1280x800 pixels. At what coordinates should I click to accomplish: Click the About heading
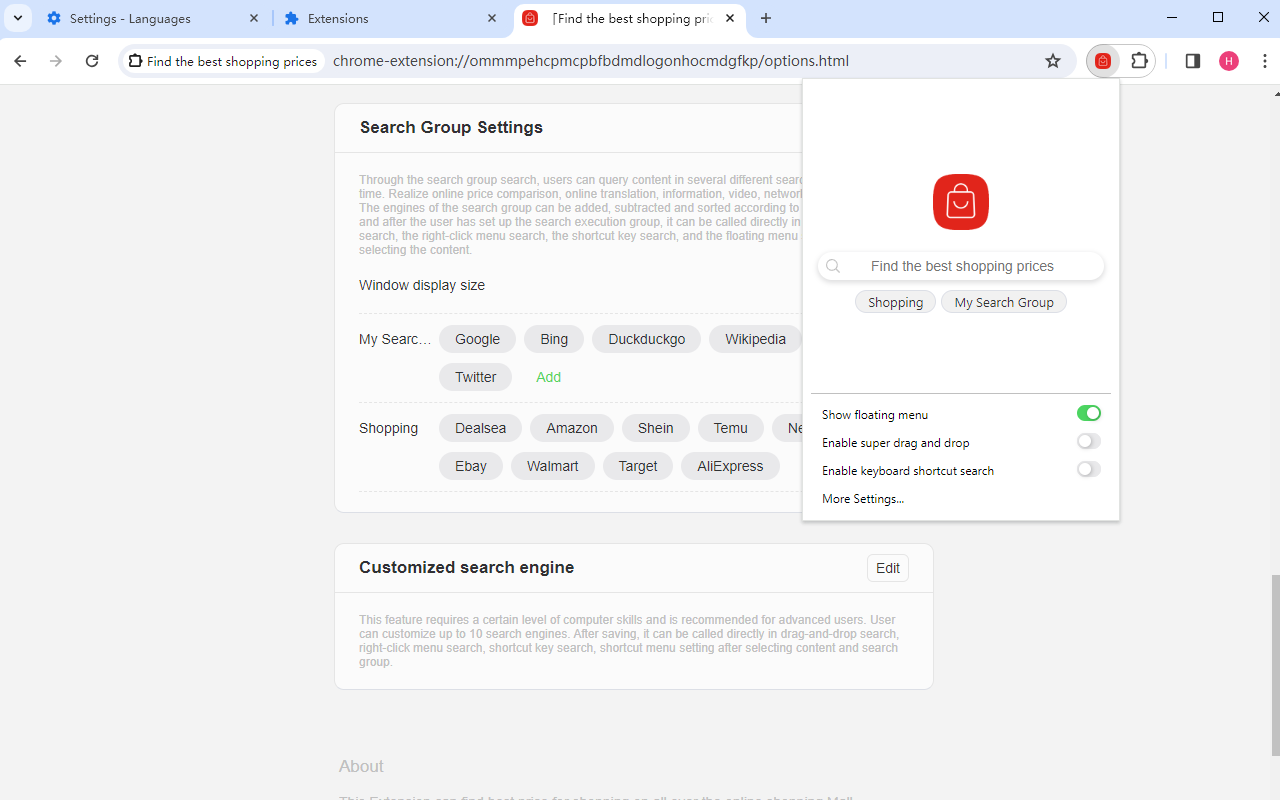[361, 766]
